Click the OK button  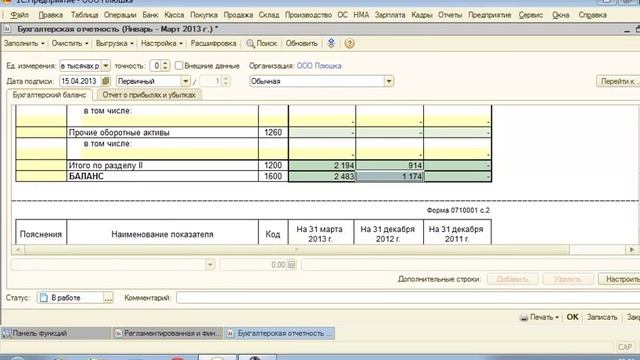572,317
